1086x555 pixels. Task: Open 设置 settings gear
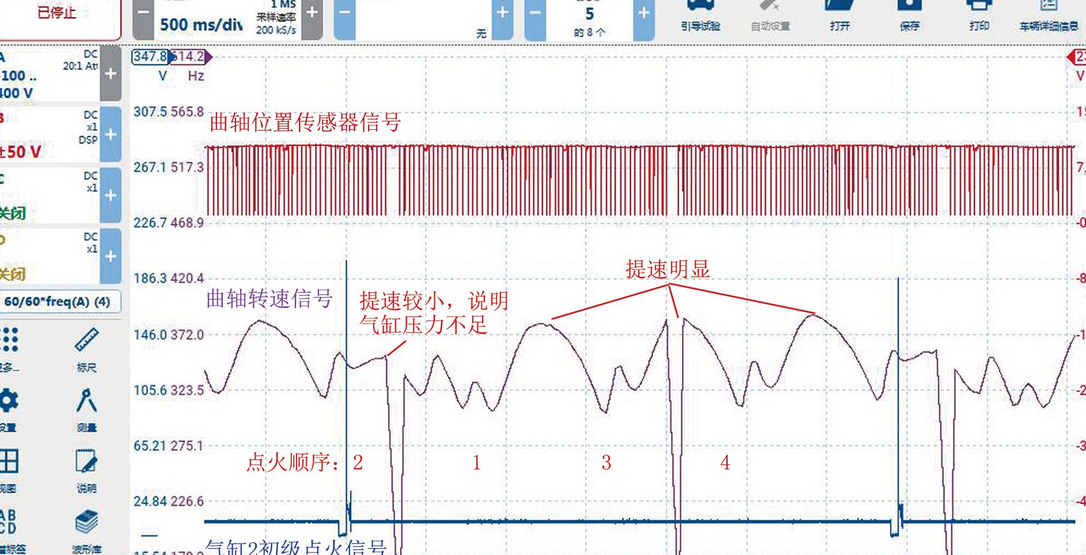[8, 409]
